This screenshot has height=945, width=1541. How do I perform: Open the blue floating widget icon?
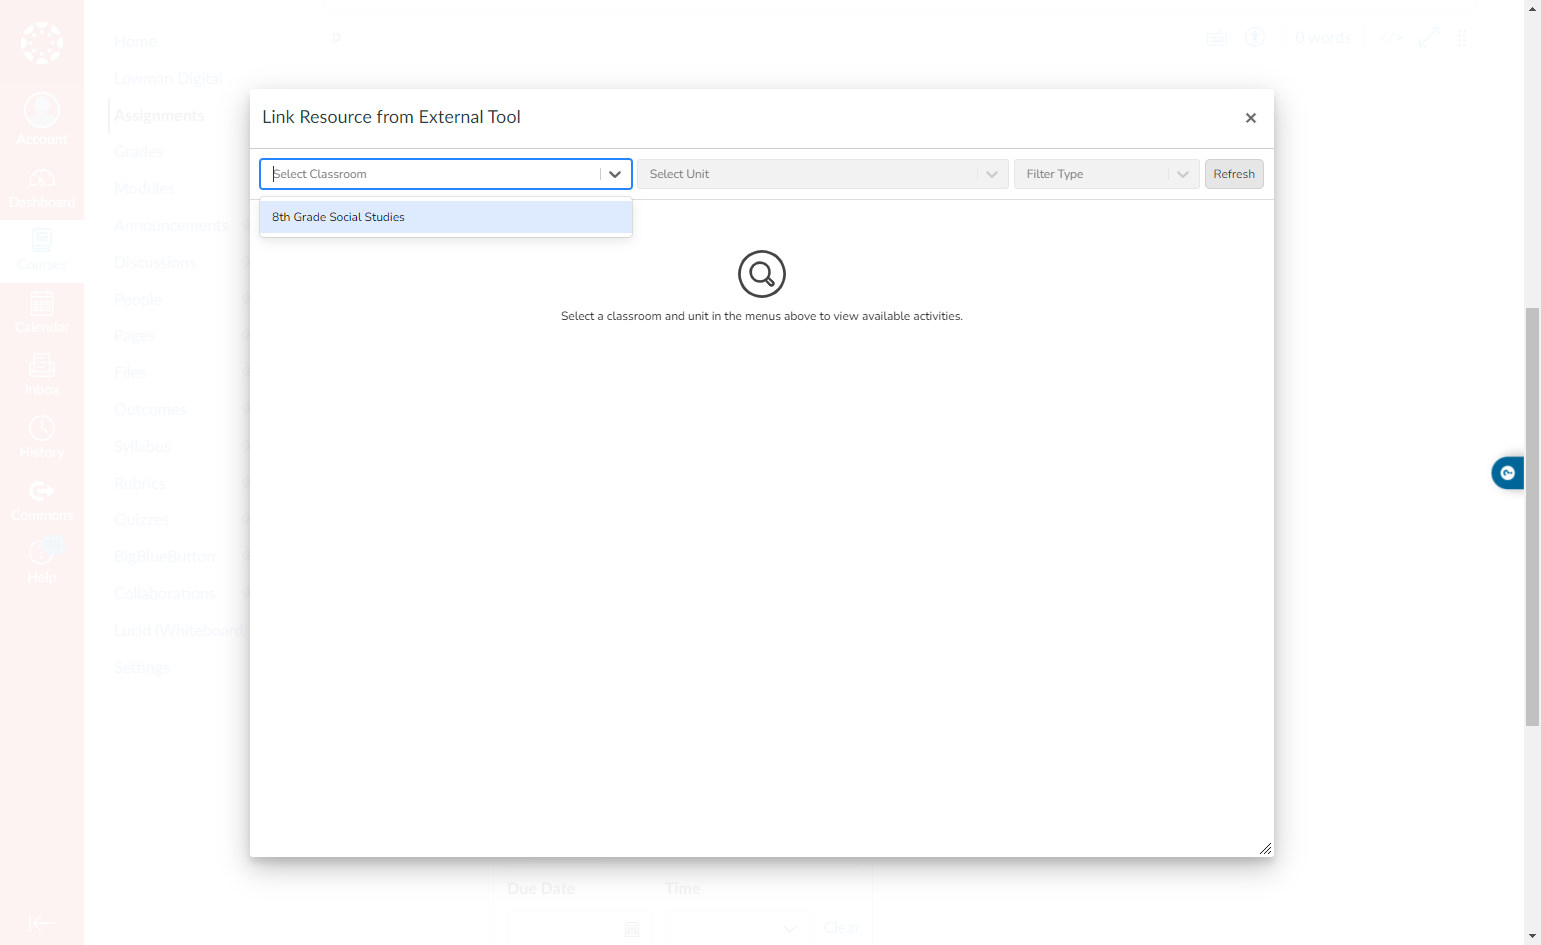click(1508, 473)
